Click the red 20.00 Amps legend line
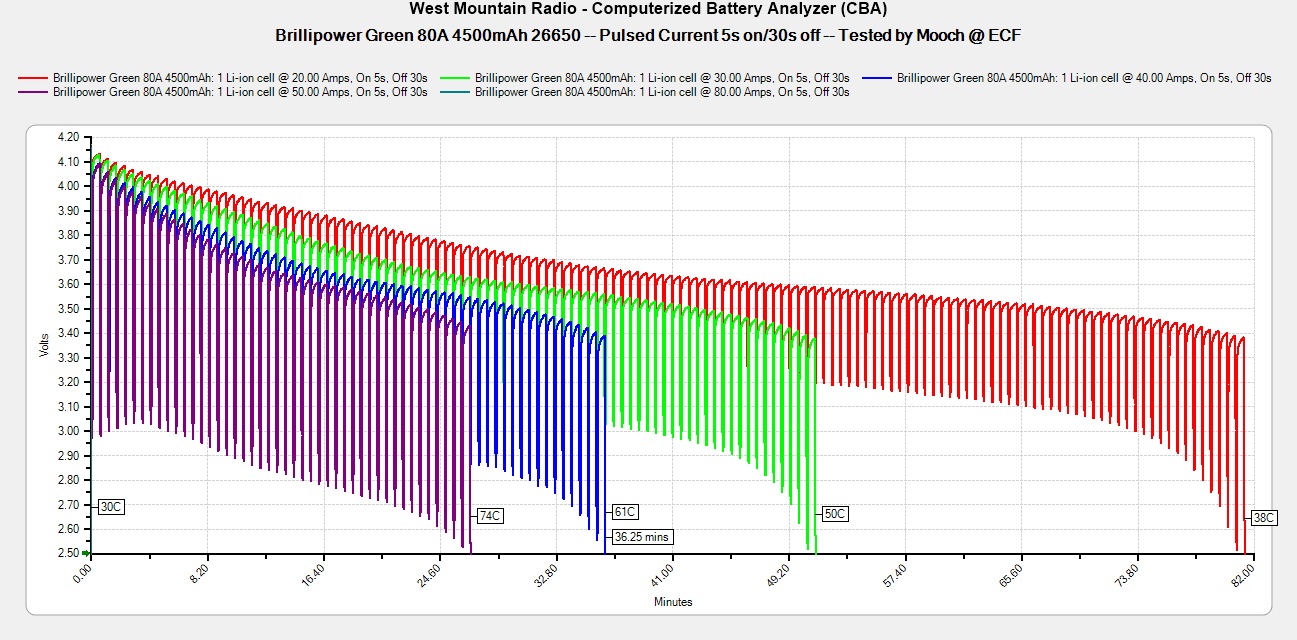 point(33,77)
